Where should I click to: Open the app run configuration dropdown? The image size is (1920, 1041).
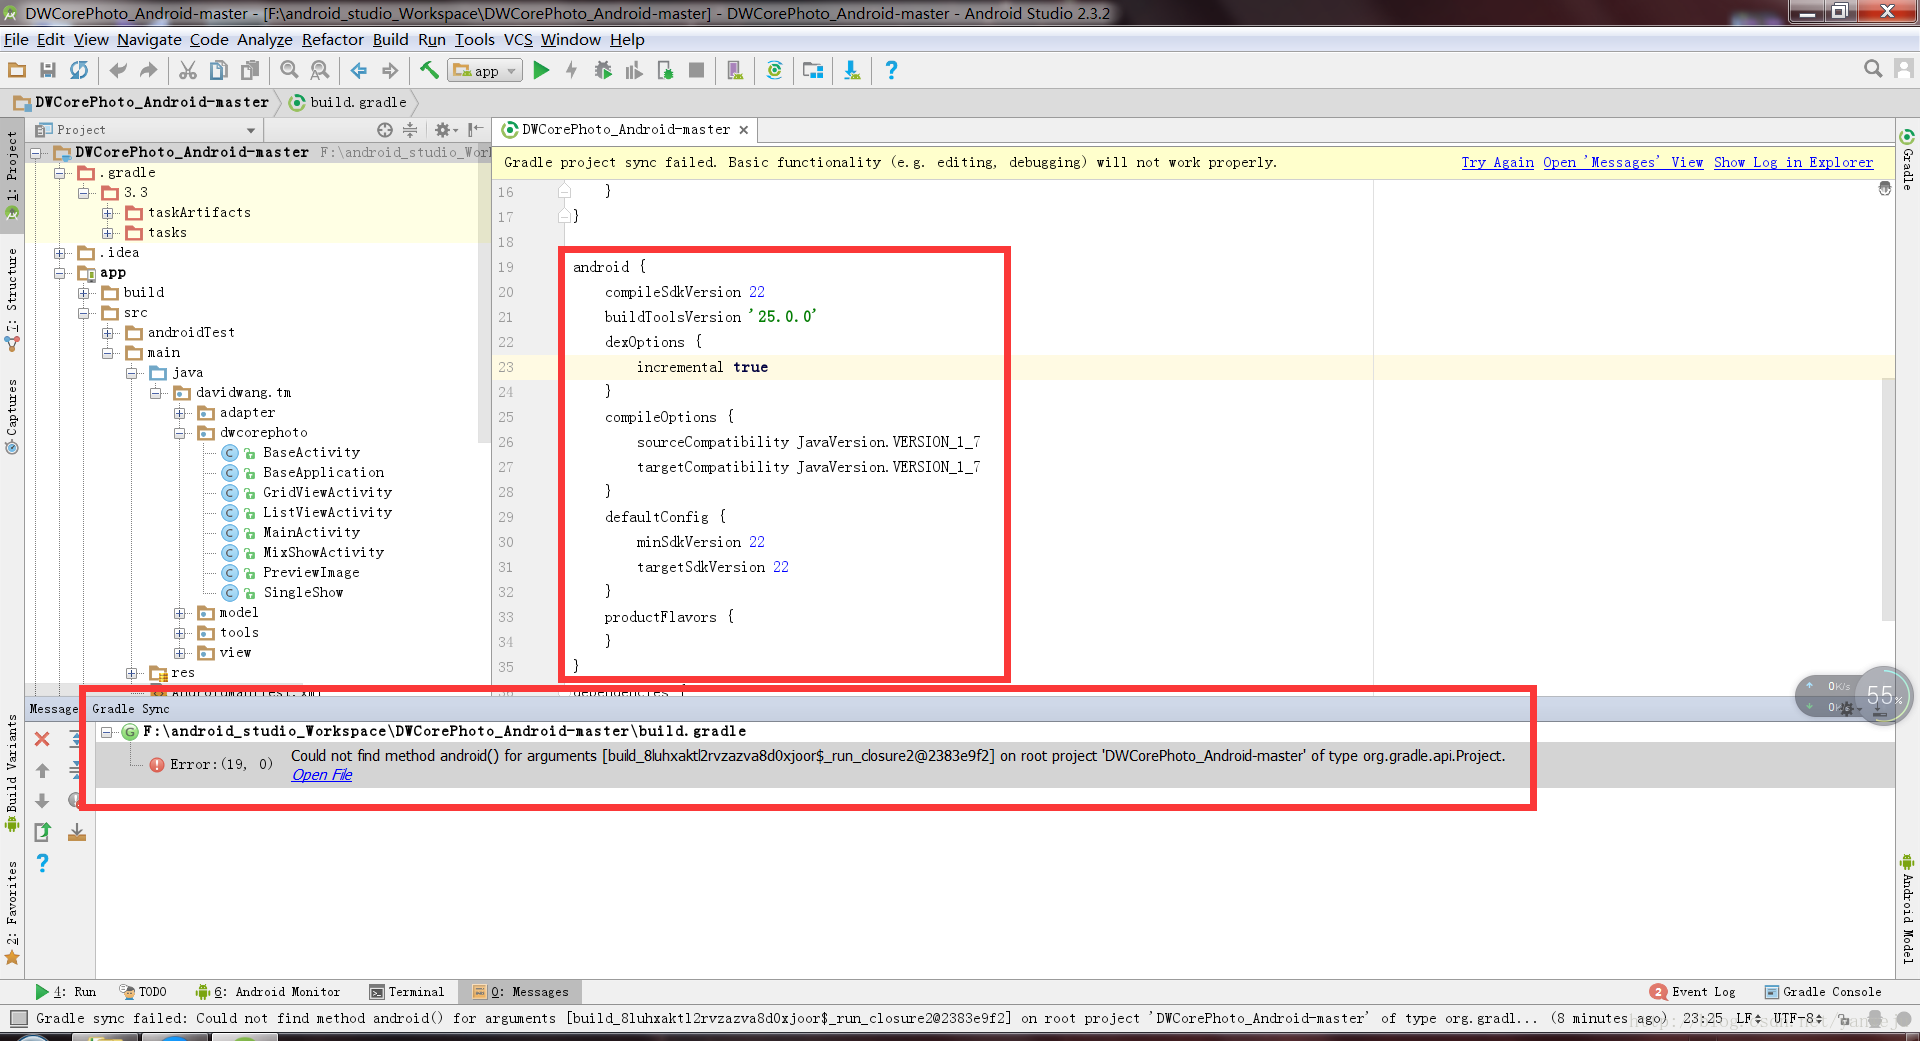coord(485,70)
